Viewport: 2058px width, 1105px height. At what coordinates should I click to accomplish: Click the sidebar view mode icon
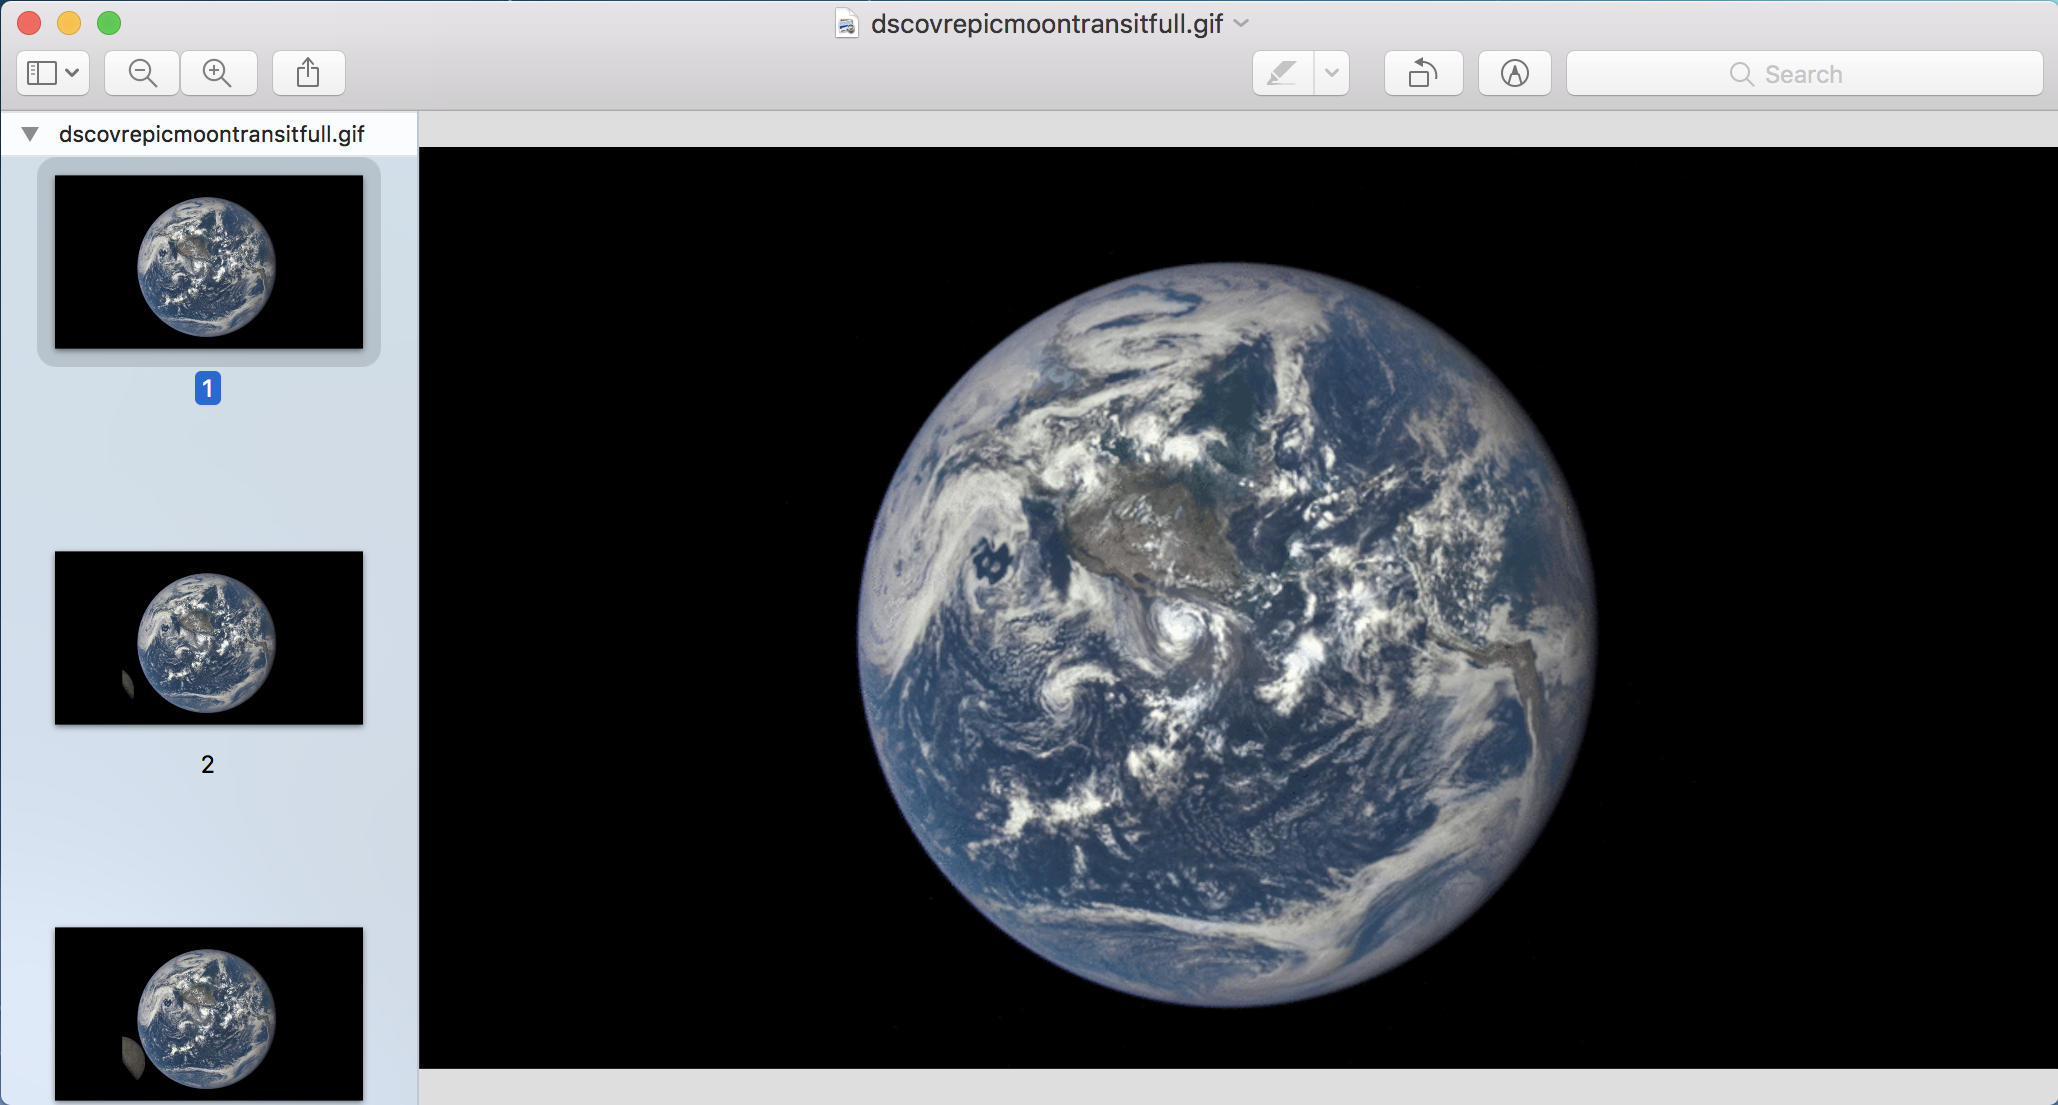pos(42,73)
